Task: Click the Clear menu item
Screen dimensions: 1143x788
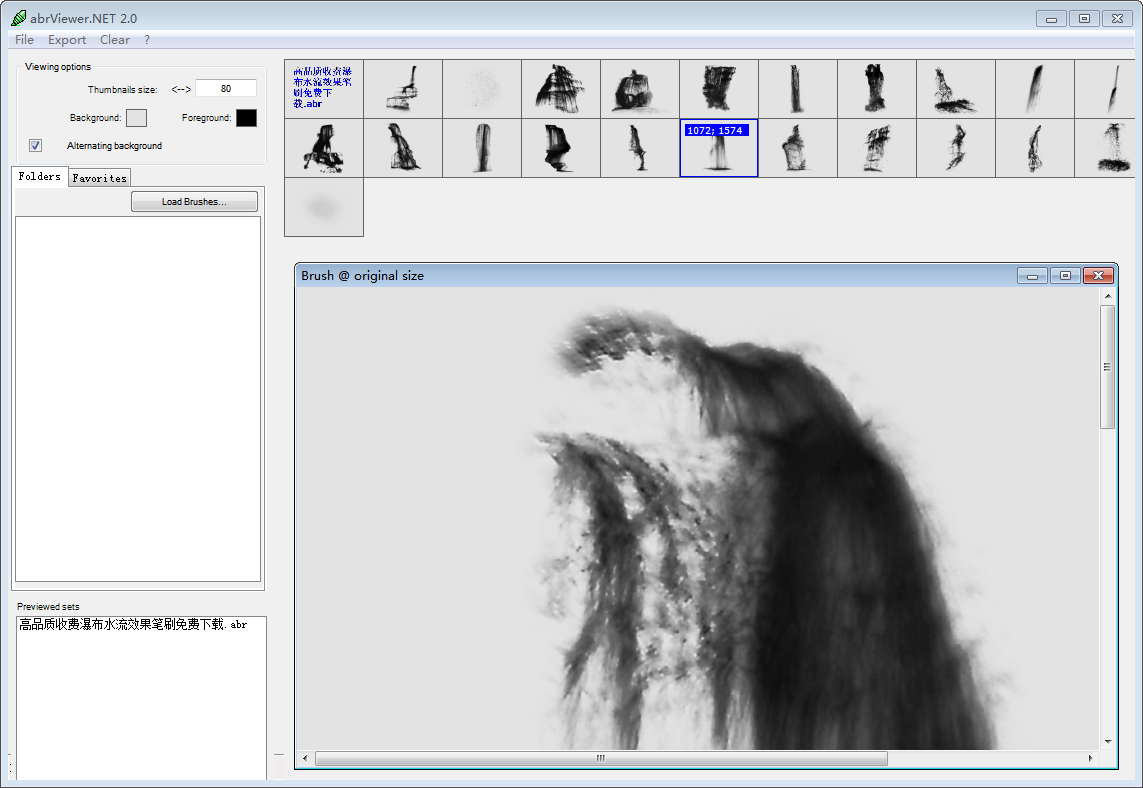Action: (114, 40)
